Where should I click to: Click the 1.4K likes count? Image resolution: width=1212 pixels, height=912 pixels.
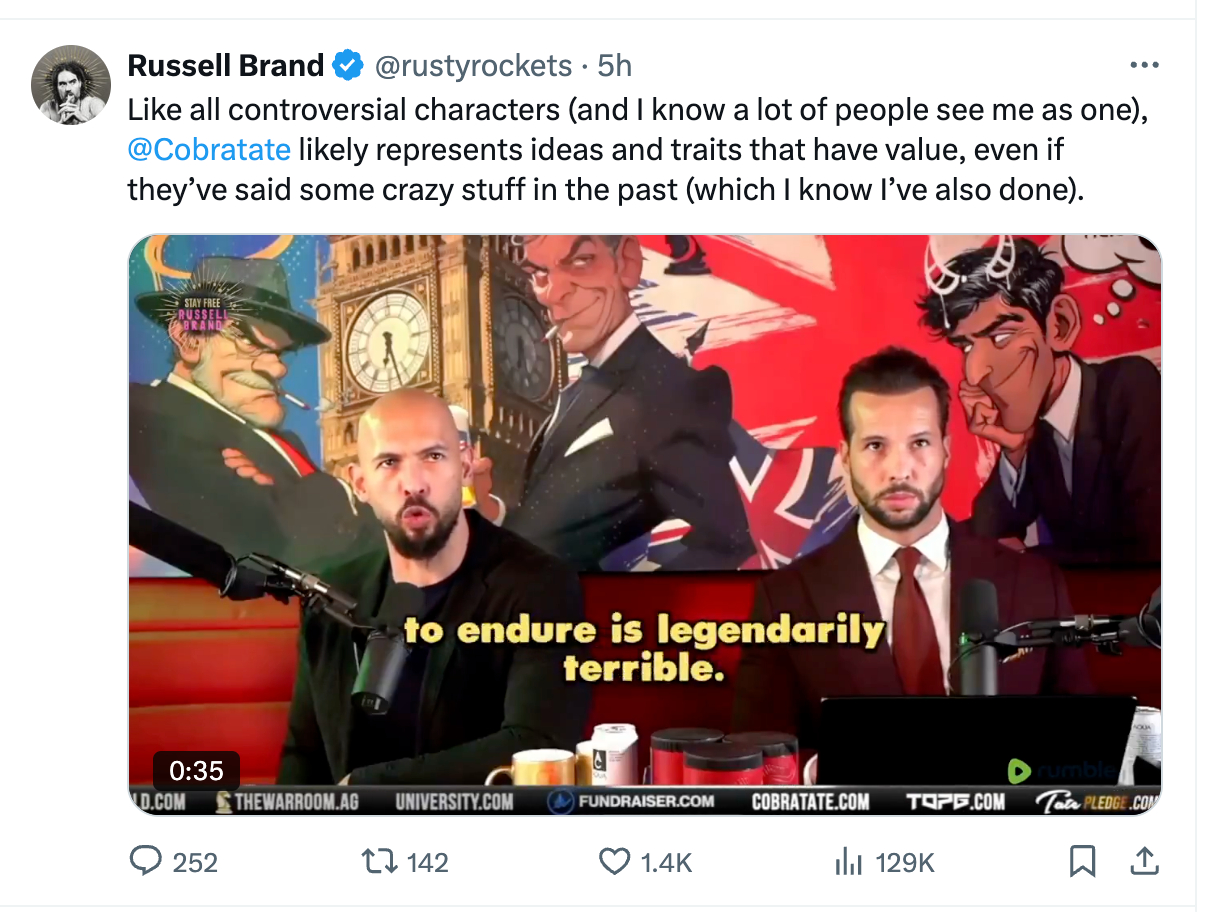click(664, 862)
